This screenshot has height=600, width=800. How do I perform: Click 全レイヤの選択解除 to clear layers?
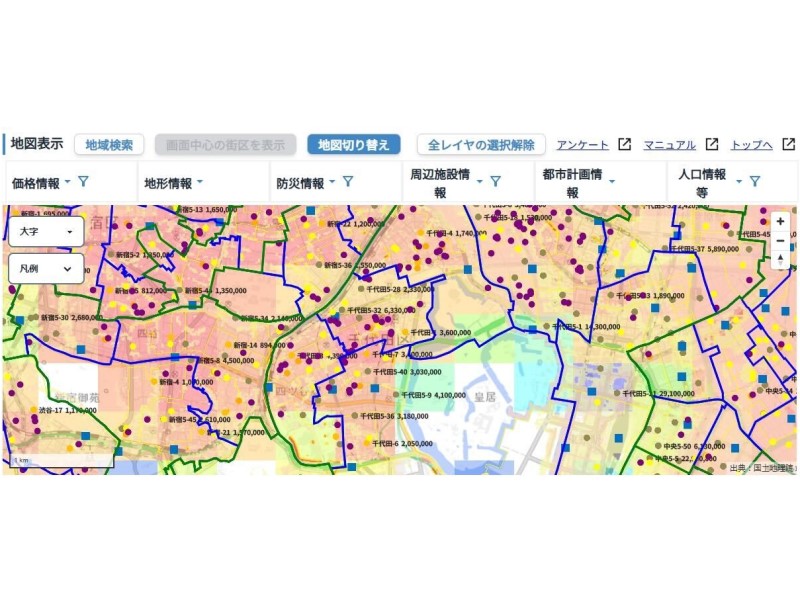pyautogui.click(x=481, y=145)
